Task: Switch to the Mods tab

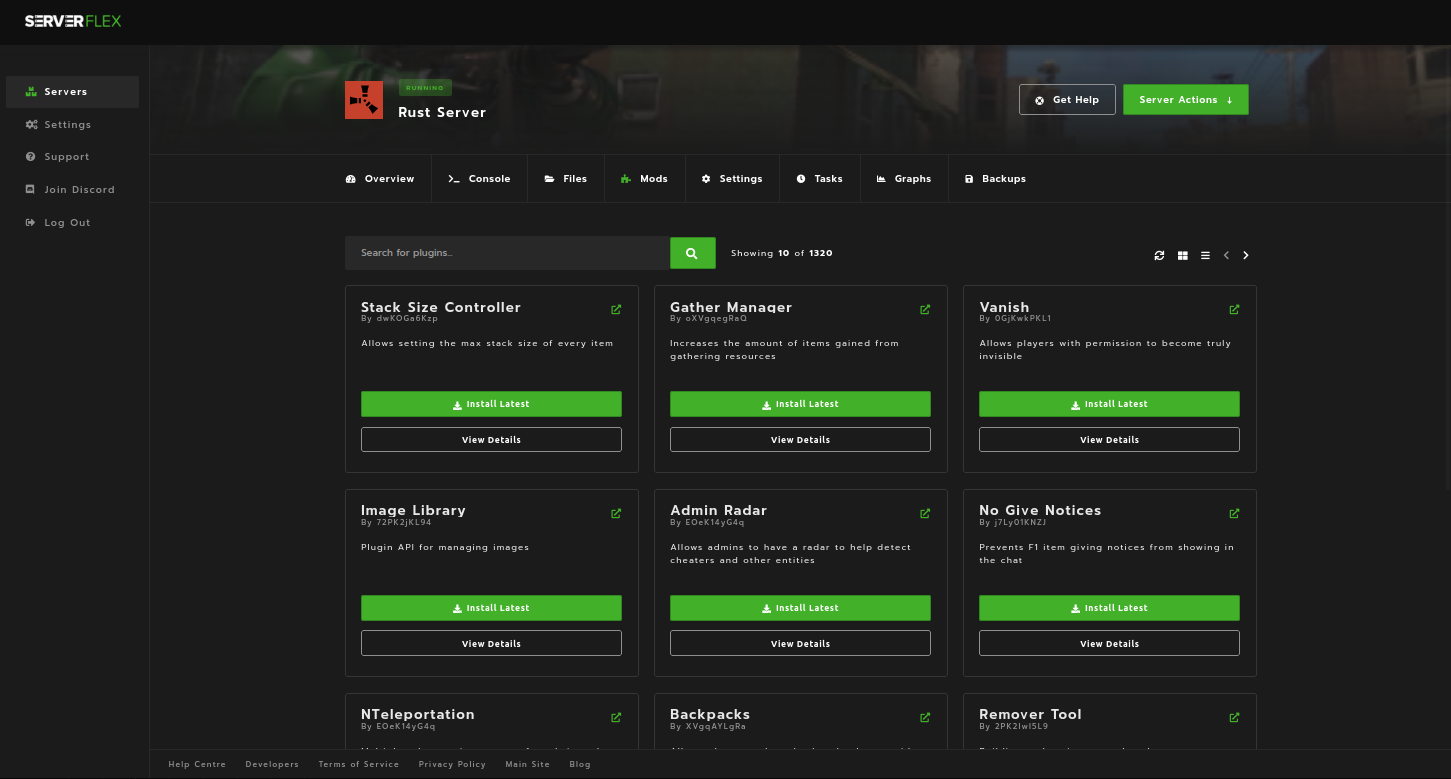Action: pyautogui.click(x=644, y=179)
